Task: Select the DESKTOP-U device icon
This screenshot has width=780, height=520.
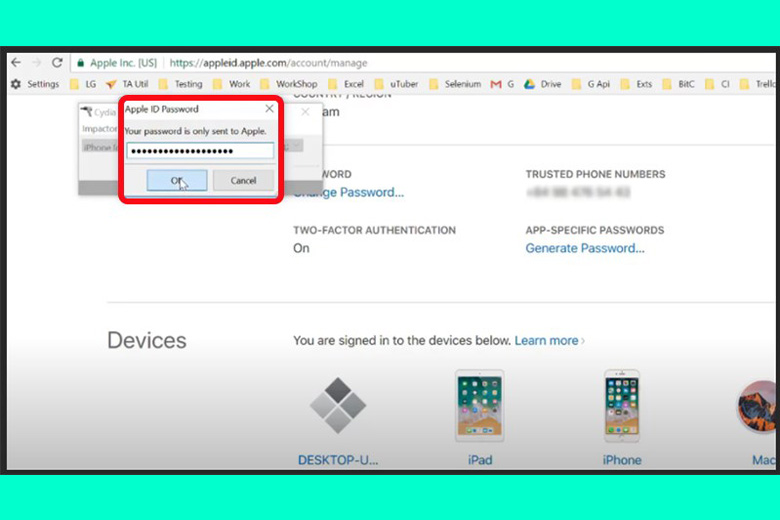Action: click(x=338, y=405)
